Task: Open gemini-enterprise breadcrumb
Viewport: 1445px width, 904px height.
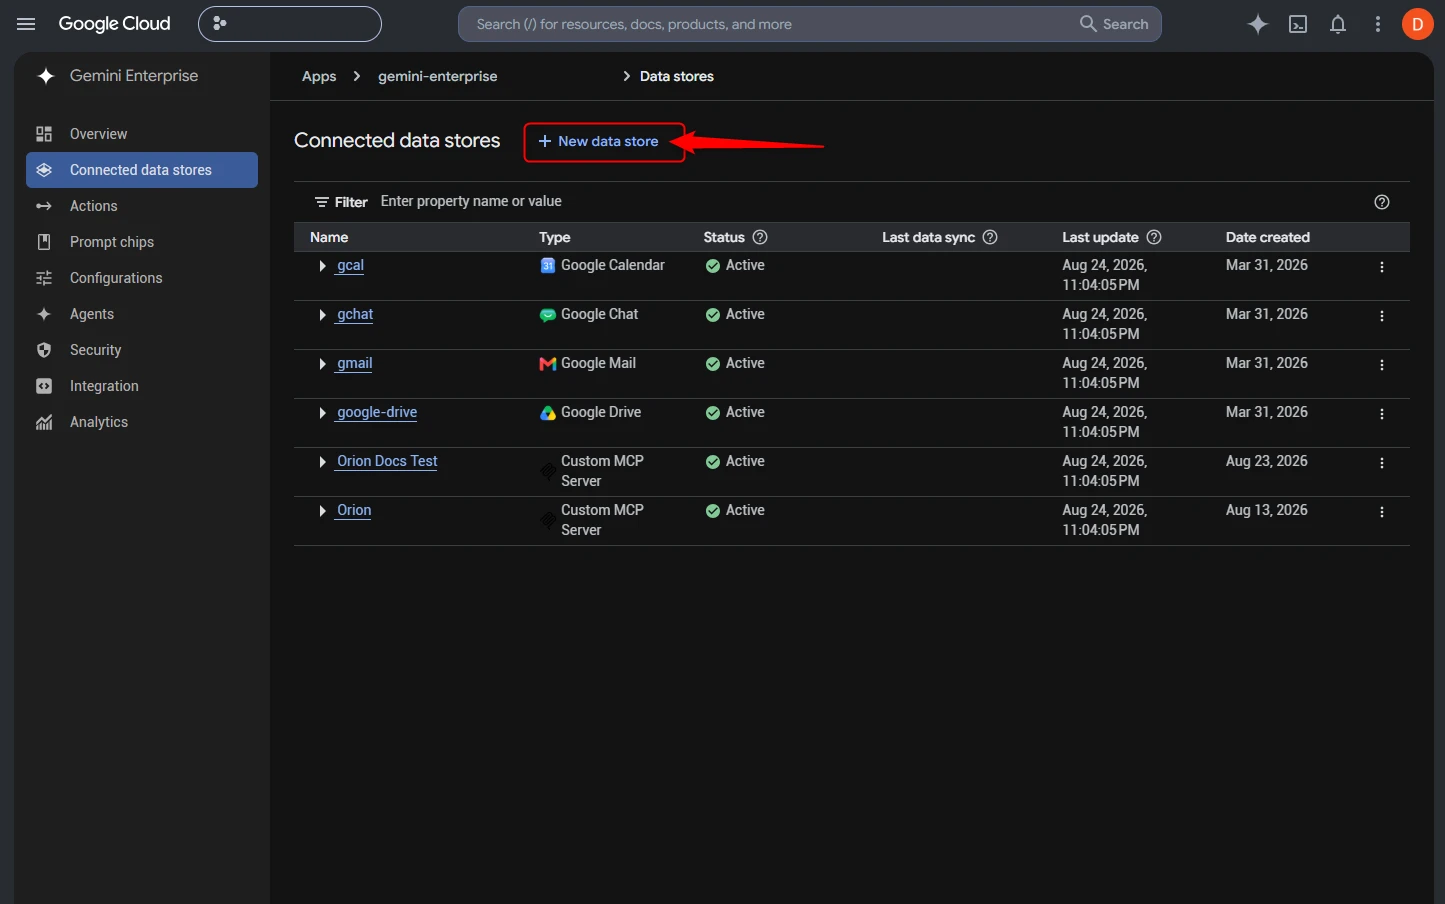Action: pyautogui.click(x=437, y=76)
